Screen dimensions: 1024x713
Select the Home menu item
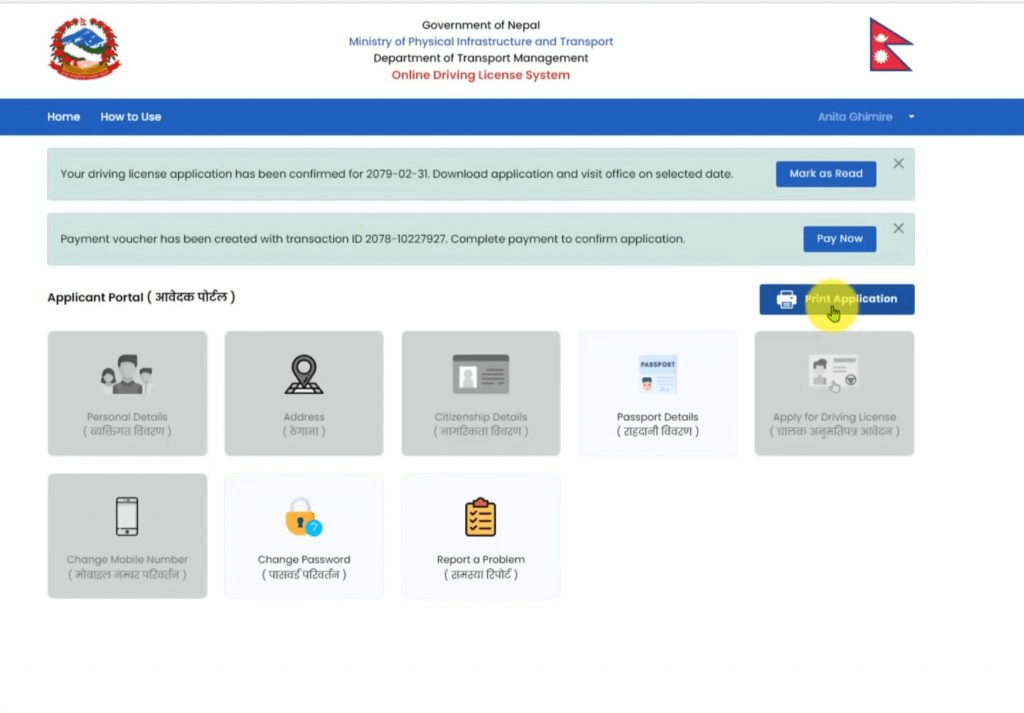point(63,116)
